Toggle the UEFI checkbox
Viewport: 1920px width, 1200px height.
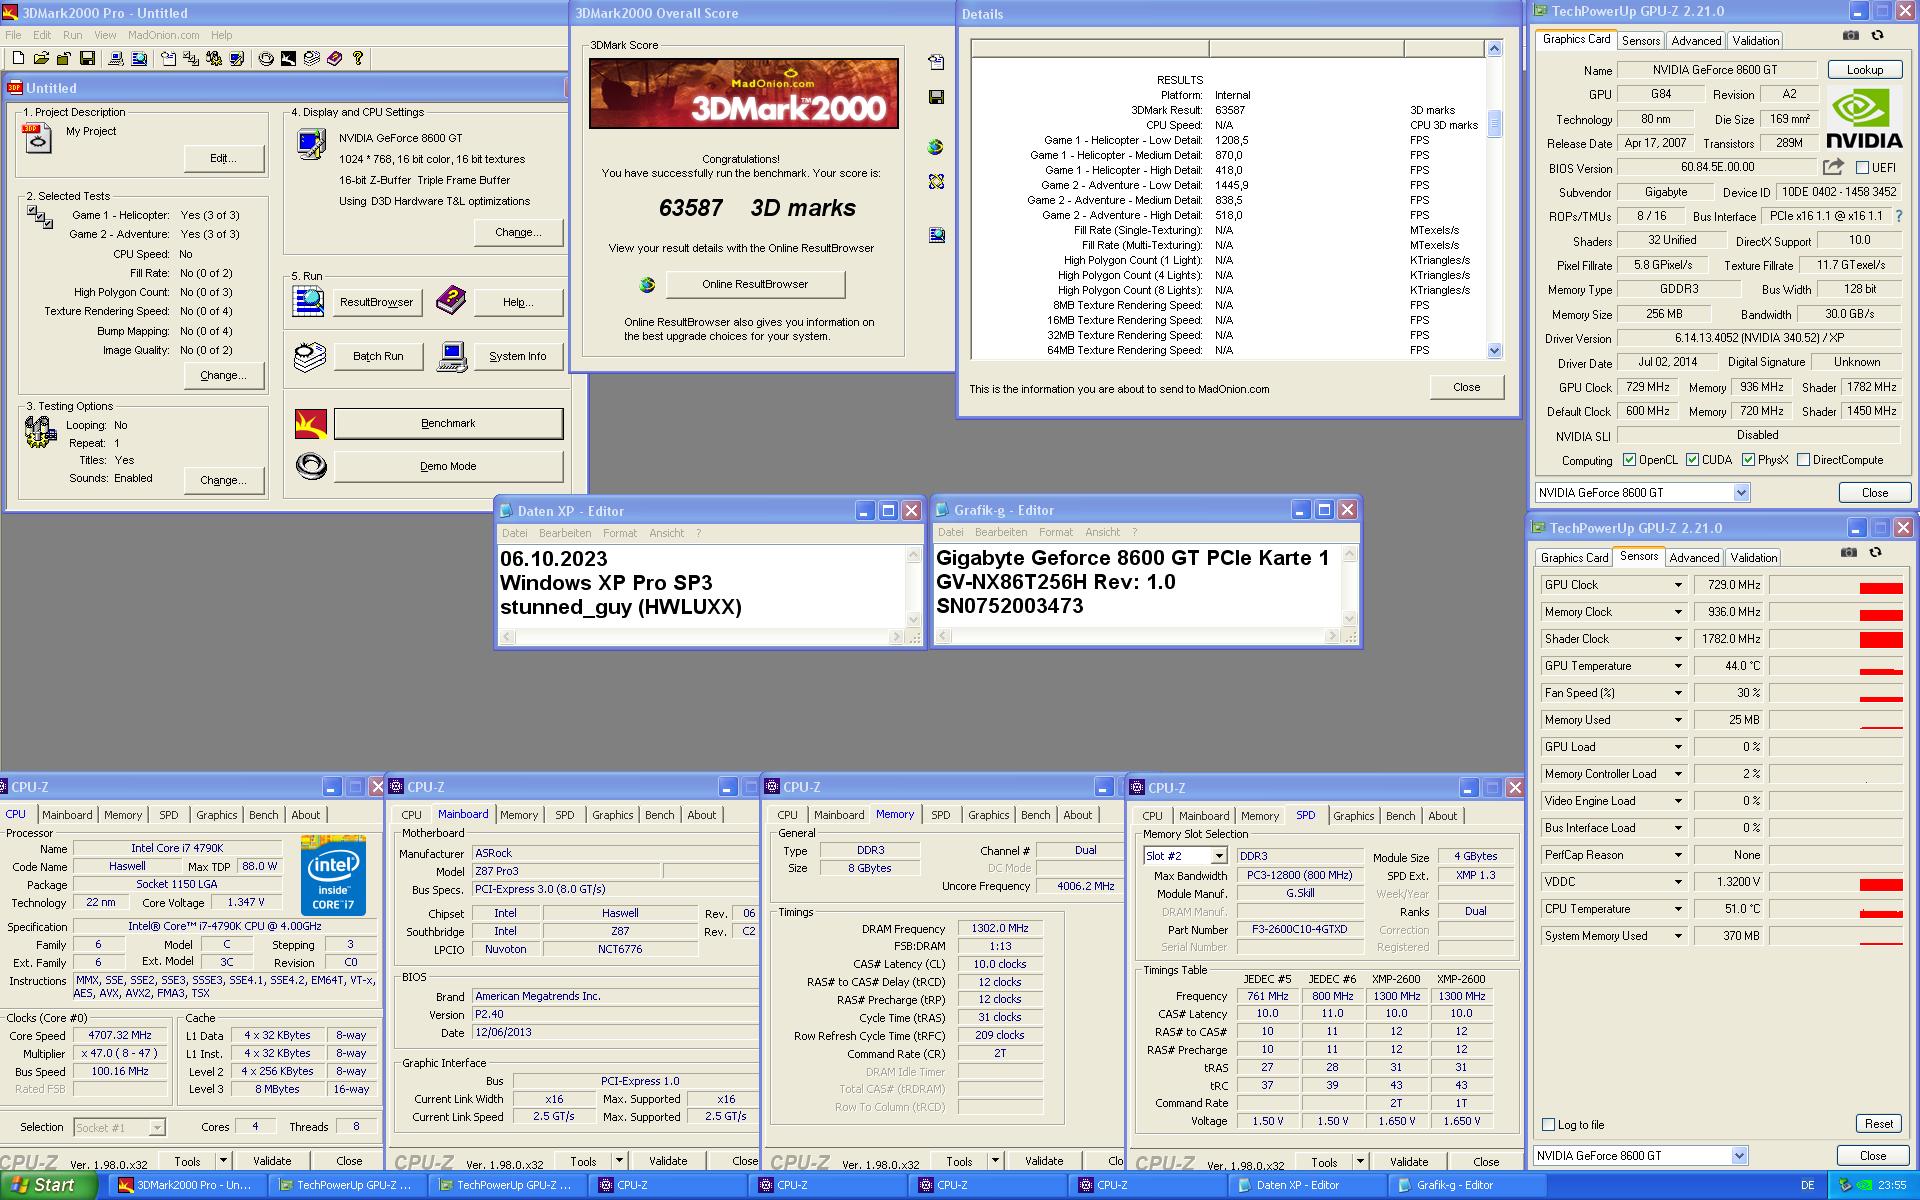1862,168
